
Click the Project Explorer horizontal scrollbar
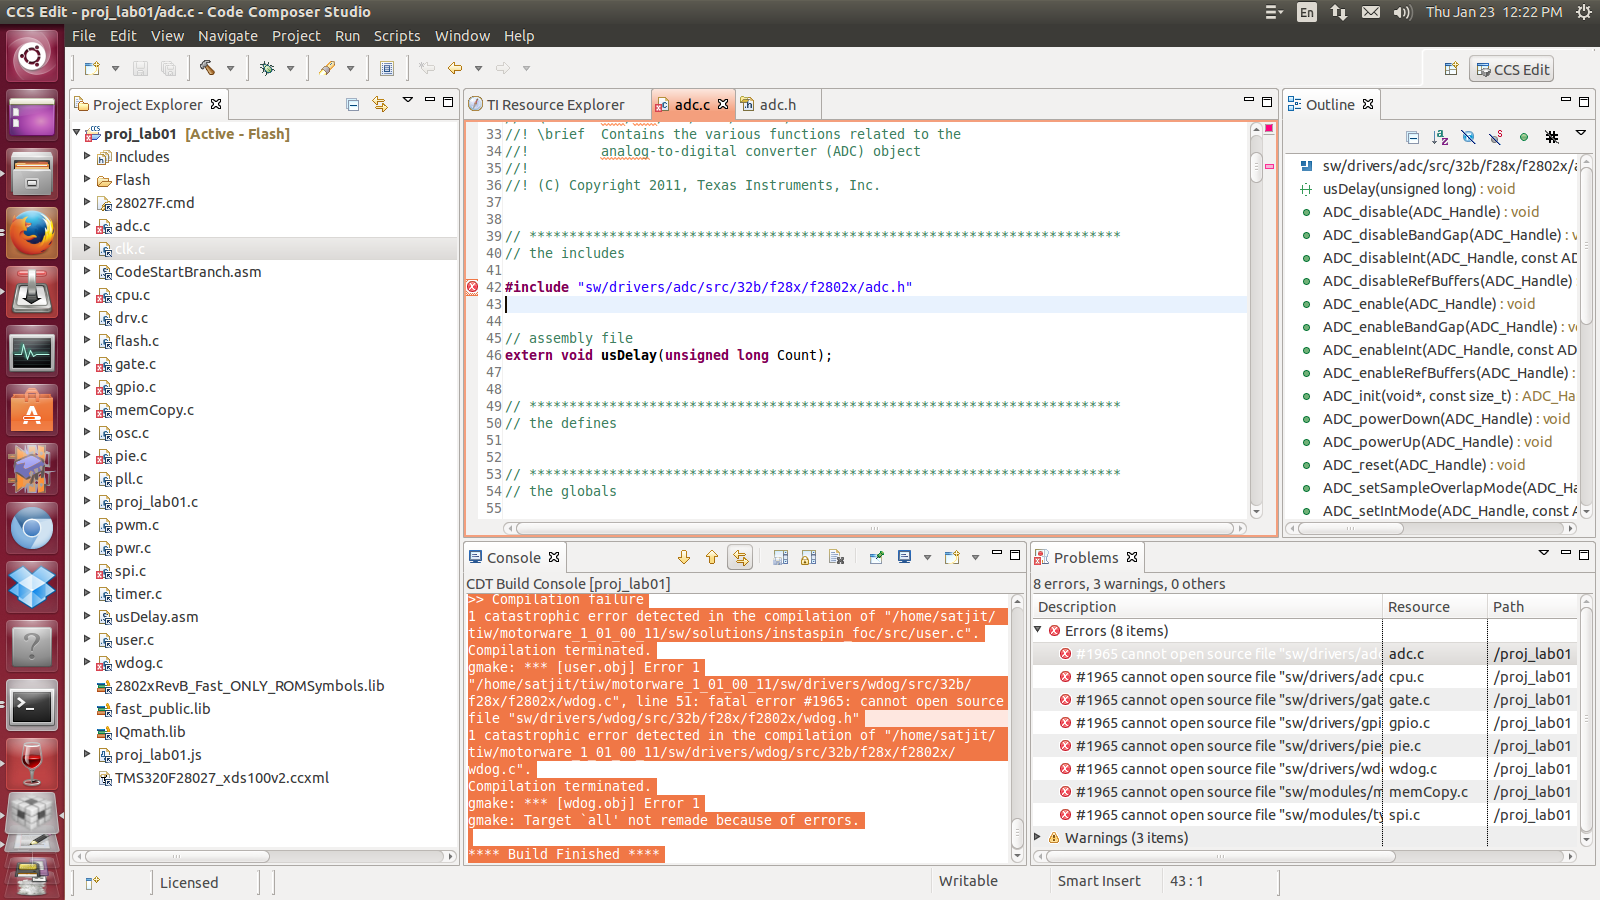pos(265,856)
